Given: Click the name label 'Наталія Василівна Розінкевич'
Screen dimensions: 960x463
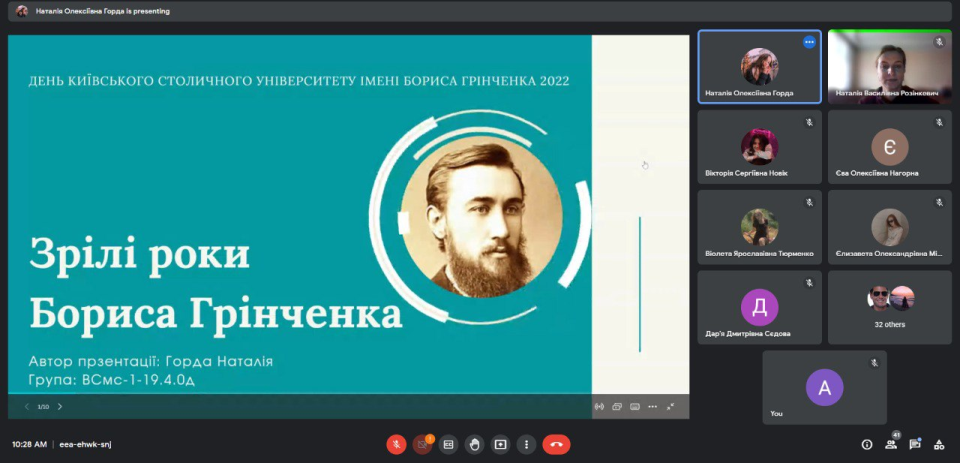Looking at the screenshot, I should pos(887,93).
